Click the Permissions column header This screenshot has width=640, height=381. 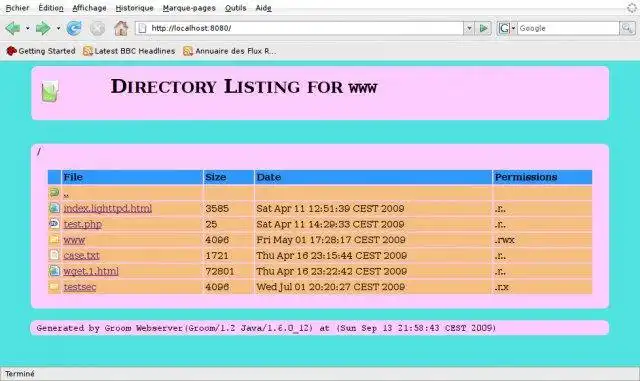[542, 177]
